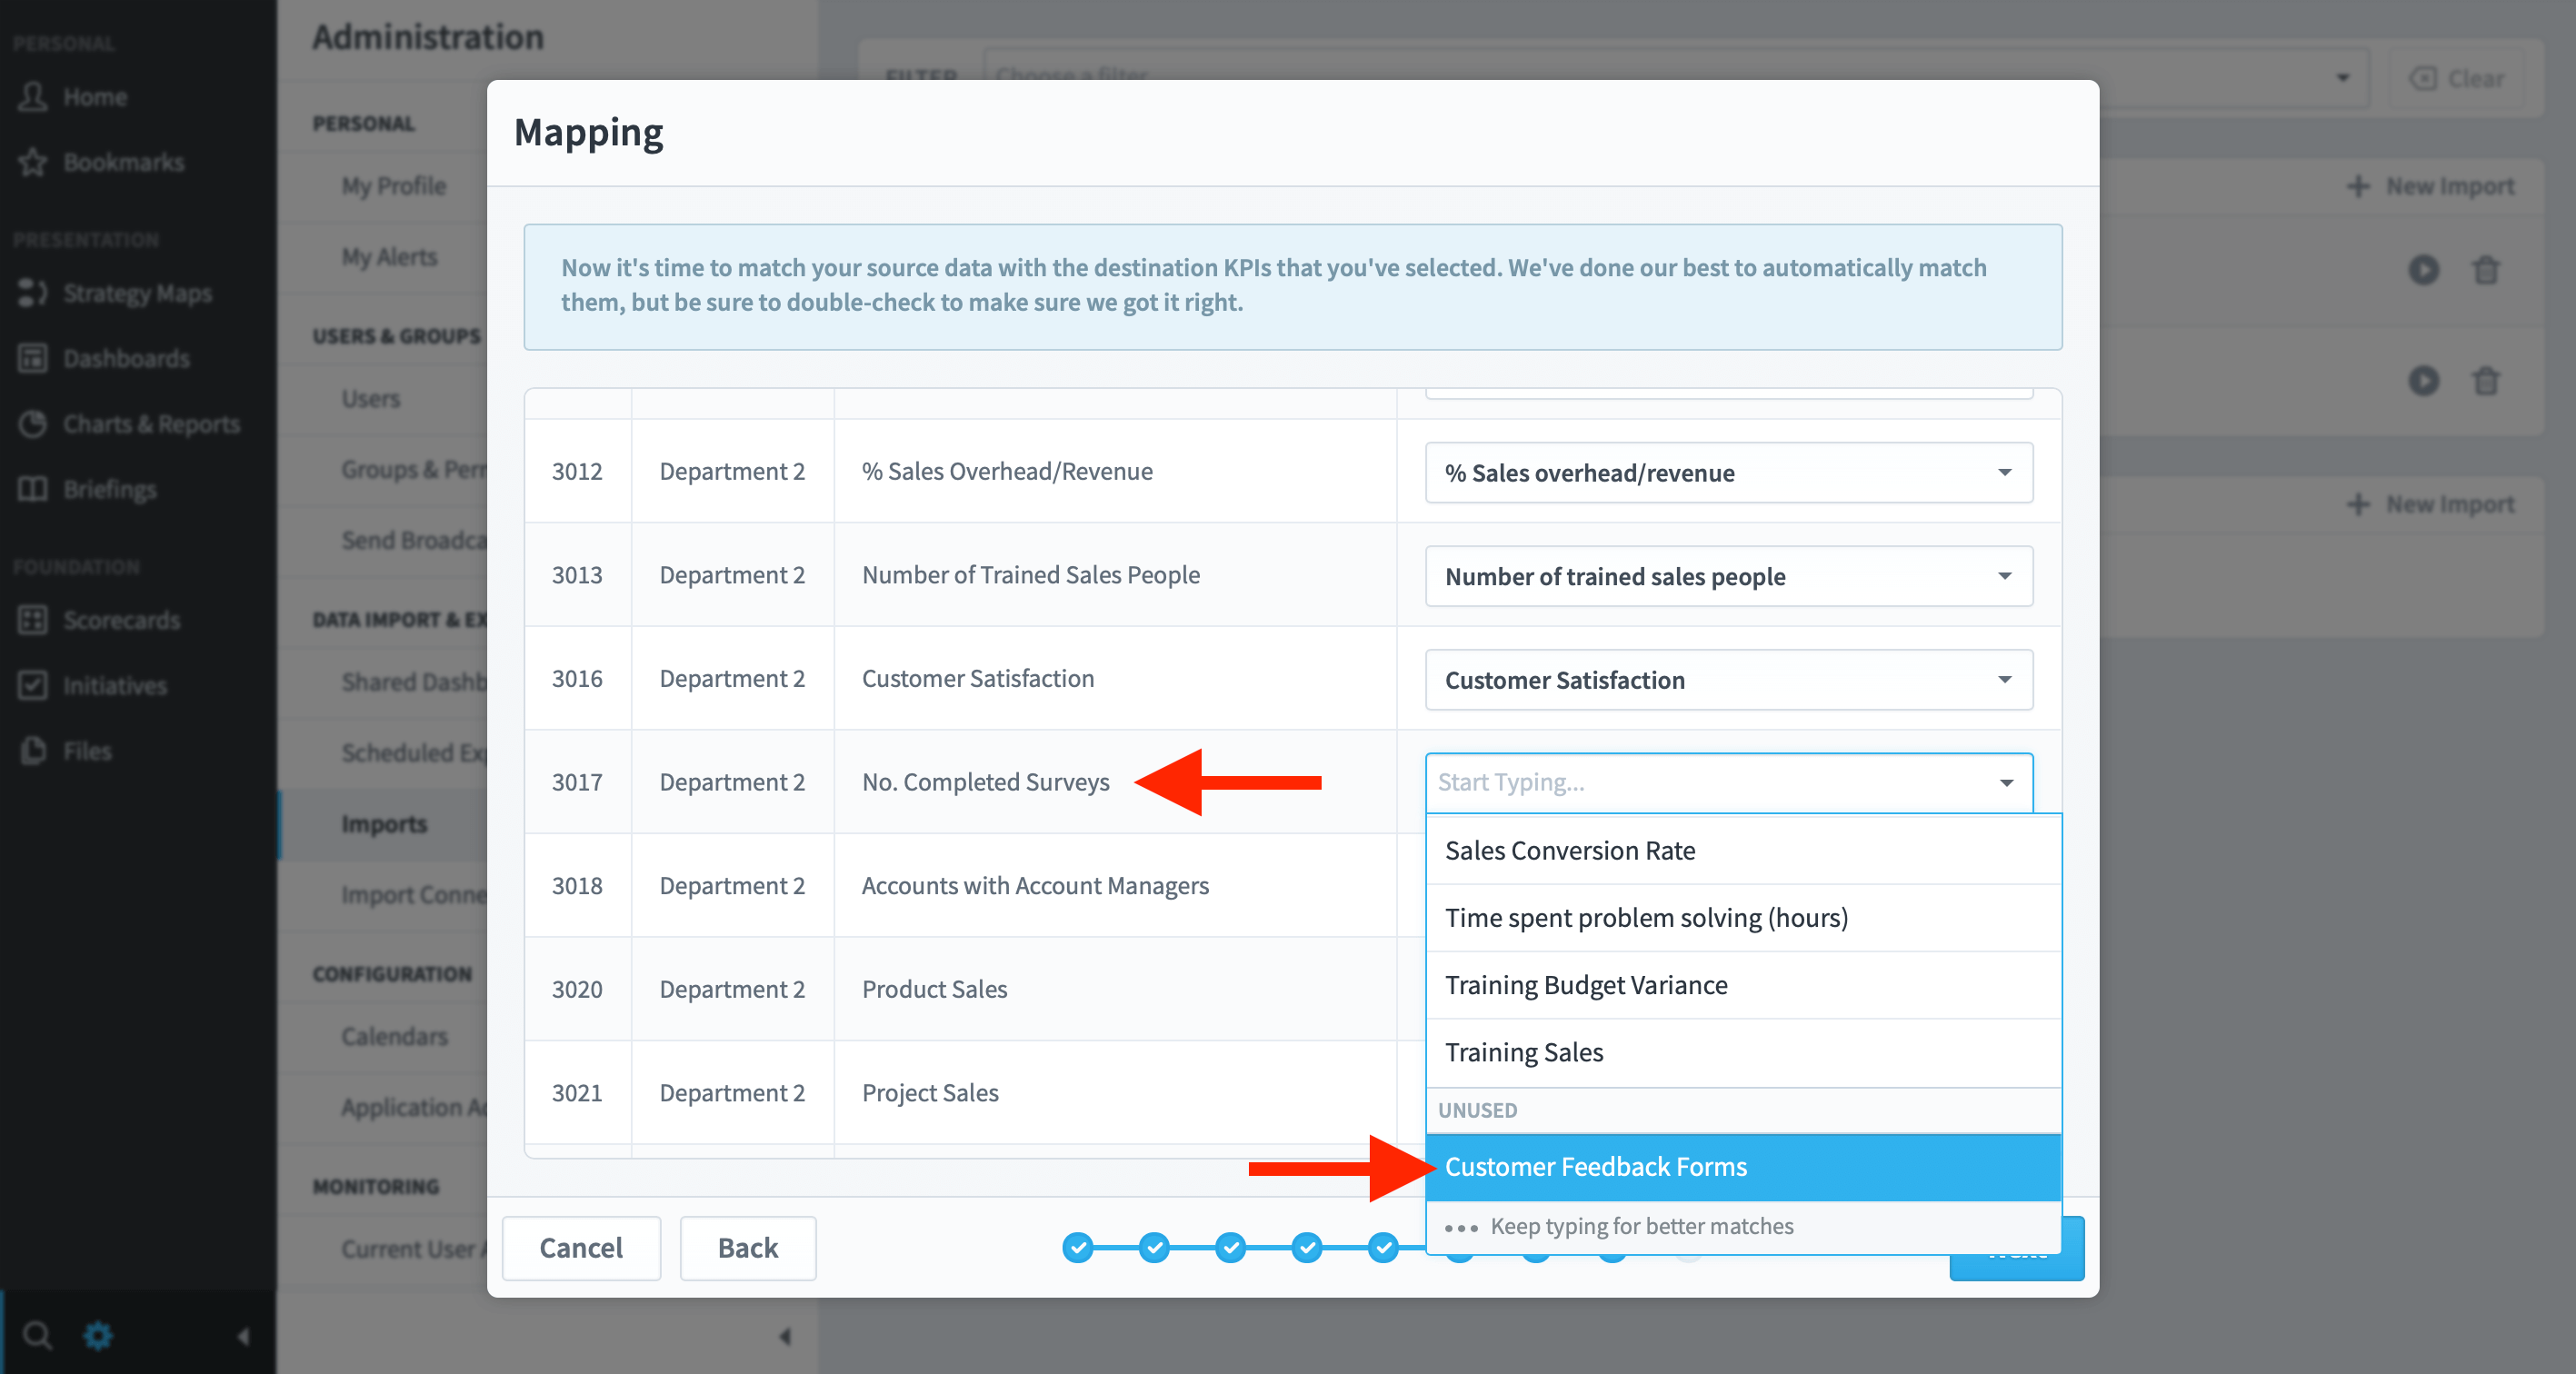
Task: Click 'Department 2' in row 3021
Action: point(732,1093)
